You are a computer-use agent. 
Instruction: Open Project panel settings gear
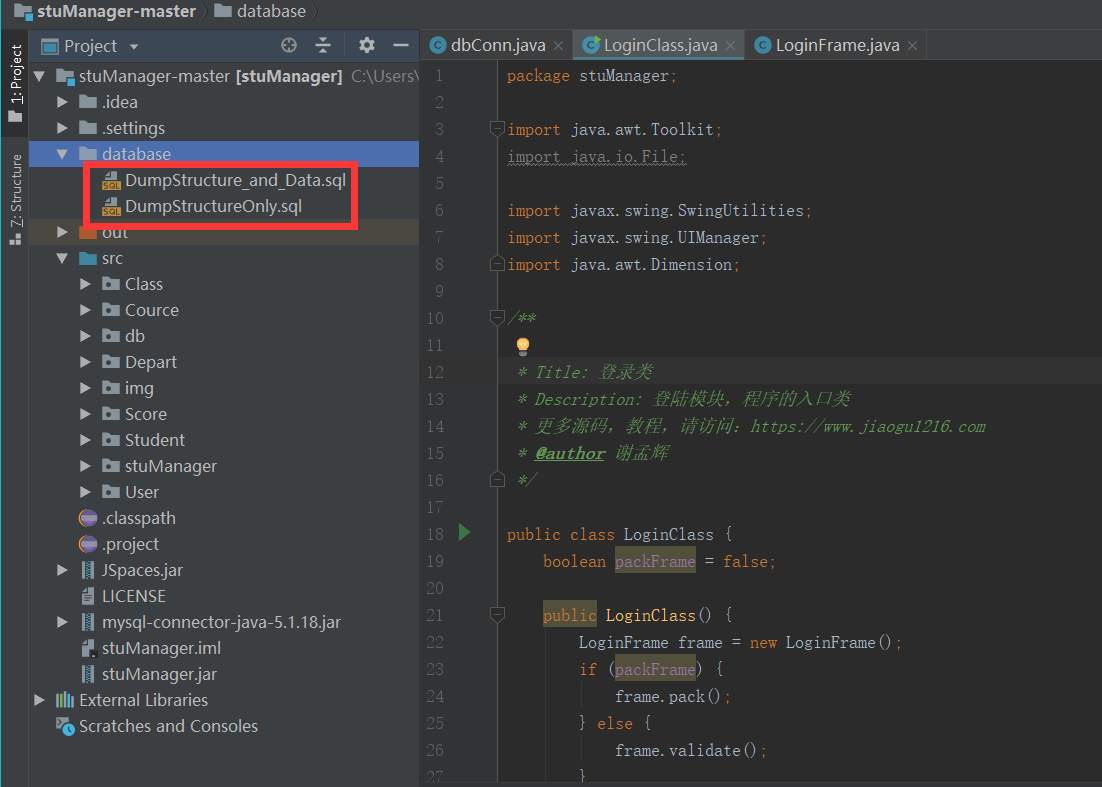366,46
